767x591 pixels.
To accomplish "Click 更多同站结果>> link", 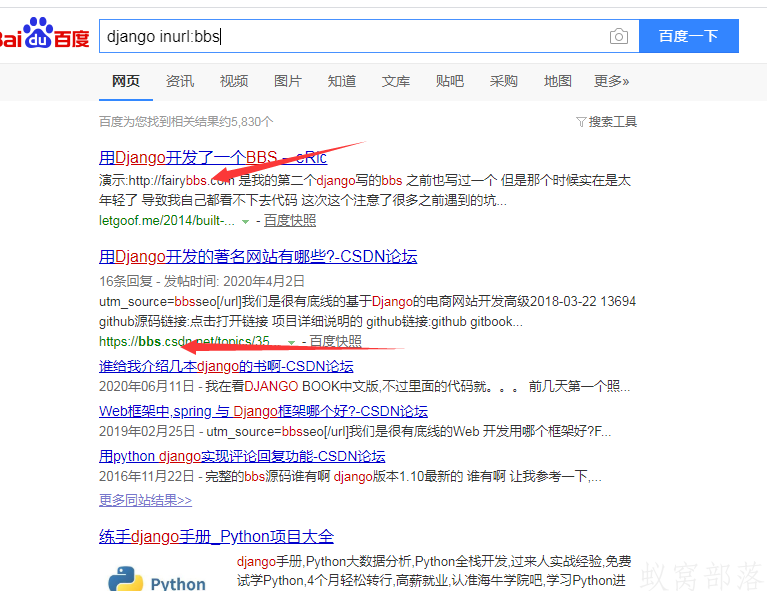I will coord(145,500).
